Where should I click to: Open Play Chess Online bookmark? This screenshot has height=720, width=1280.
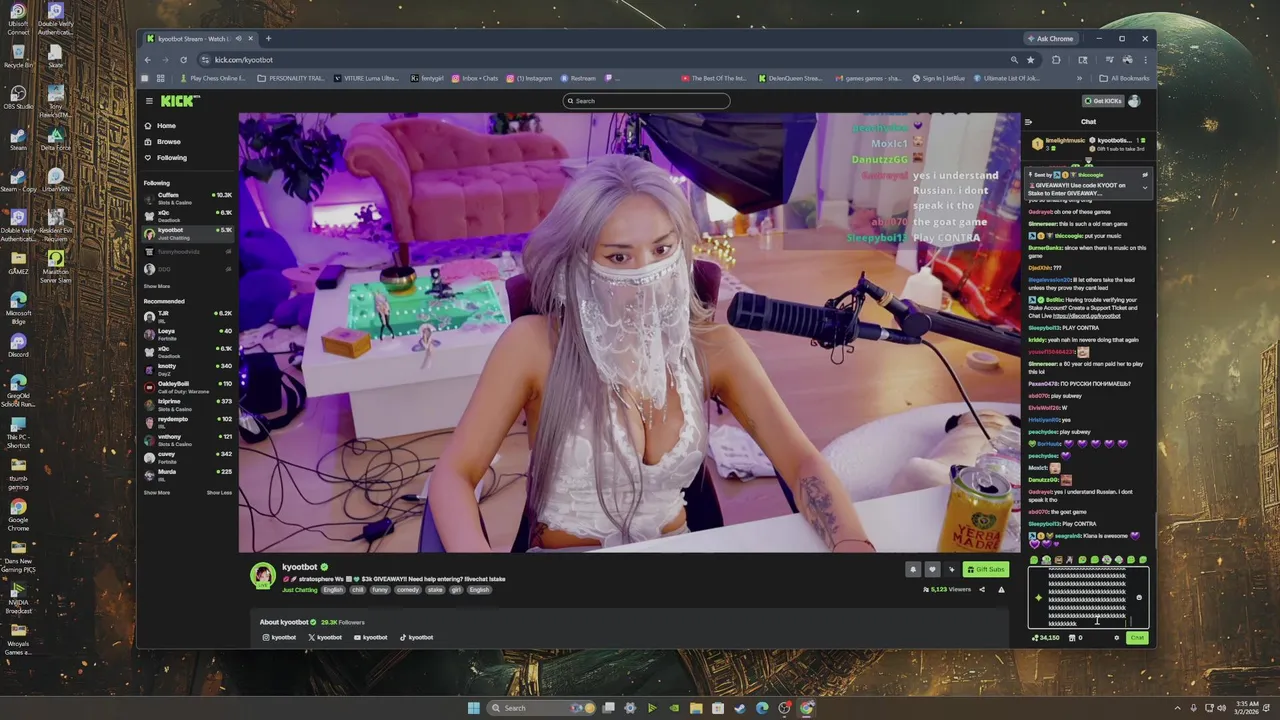[213, 78]
